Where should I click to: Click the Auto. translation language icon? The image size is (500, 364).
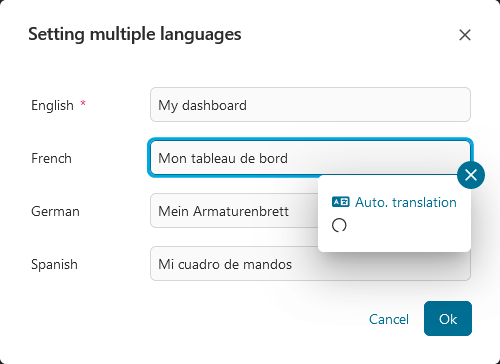click(x=340, y=202)
